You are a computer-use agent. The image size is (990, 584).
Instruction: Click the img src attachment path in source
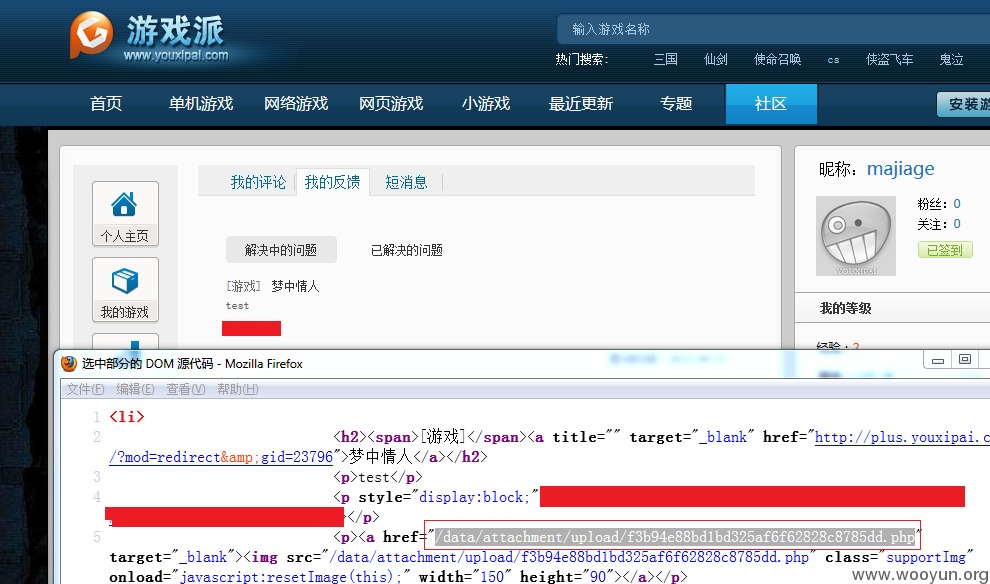pos(569,557)
